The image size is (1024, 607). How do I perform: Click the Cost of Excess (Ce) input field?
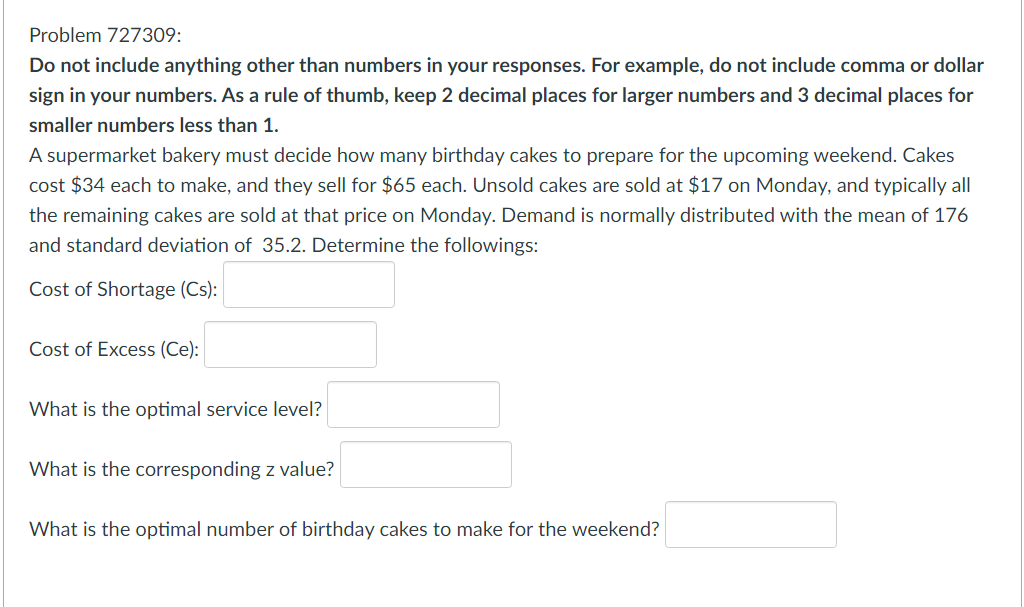291,345
